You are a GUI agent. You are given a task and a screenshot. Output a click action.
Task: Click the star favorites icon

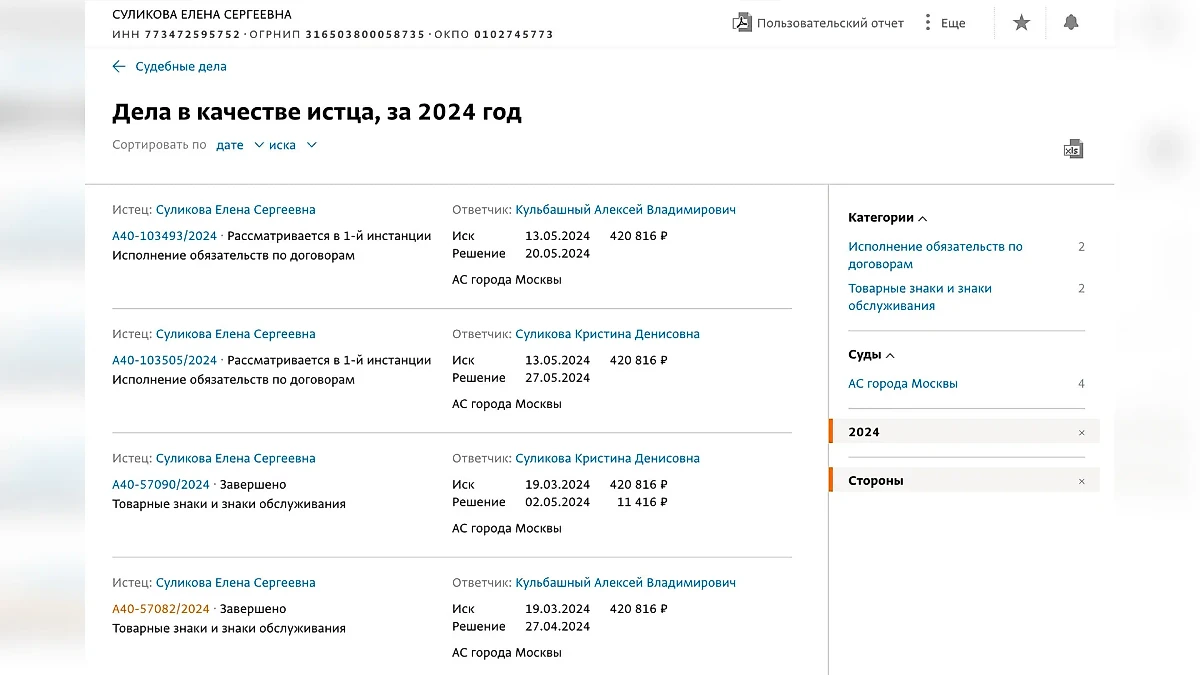pyautogui.click(x=1021, y=22)
